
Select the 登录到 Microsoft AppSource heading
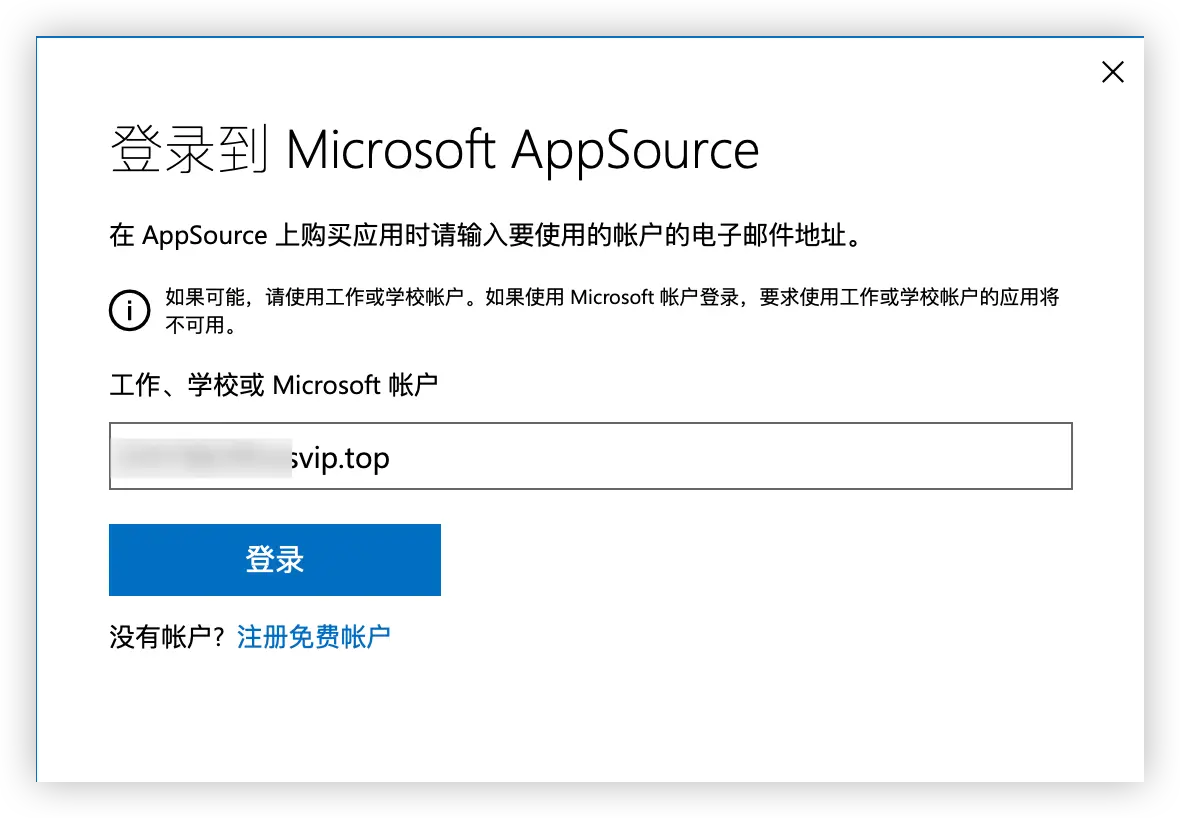pyautogui.click(x=434, y=150)
